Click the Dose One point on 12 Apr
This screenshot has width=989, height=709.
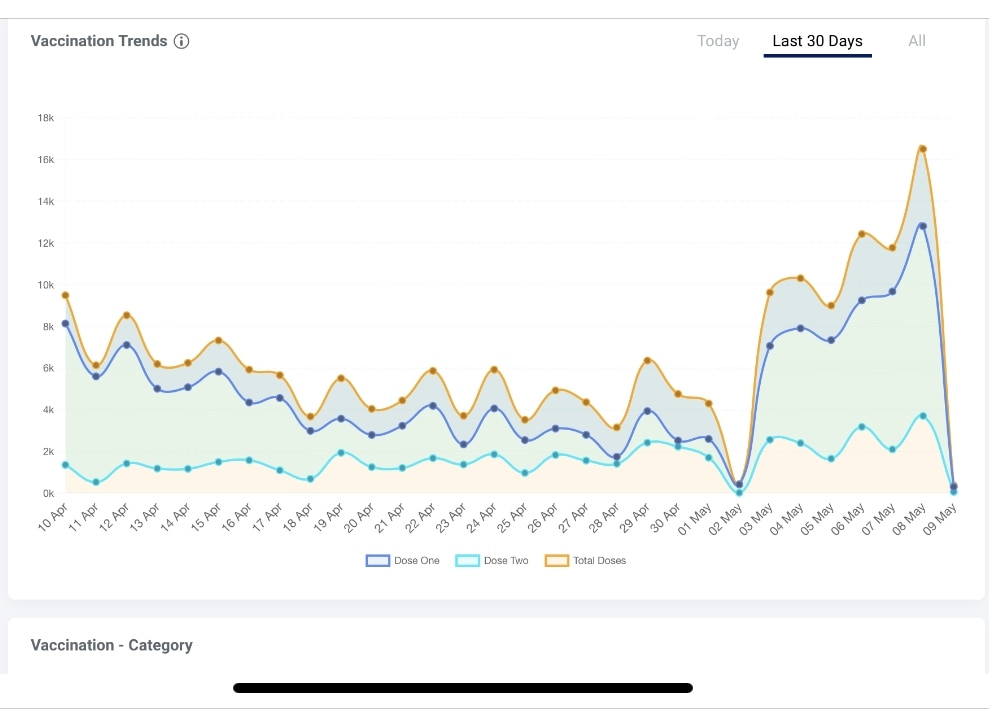pyautogui.click(x=126, y=345)
